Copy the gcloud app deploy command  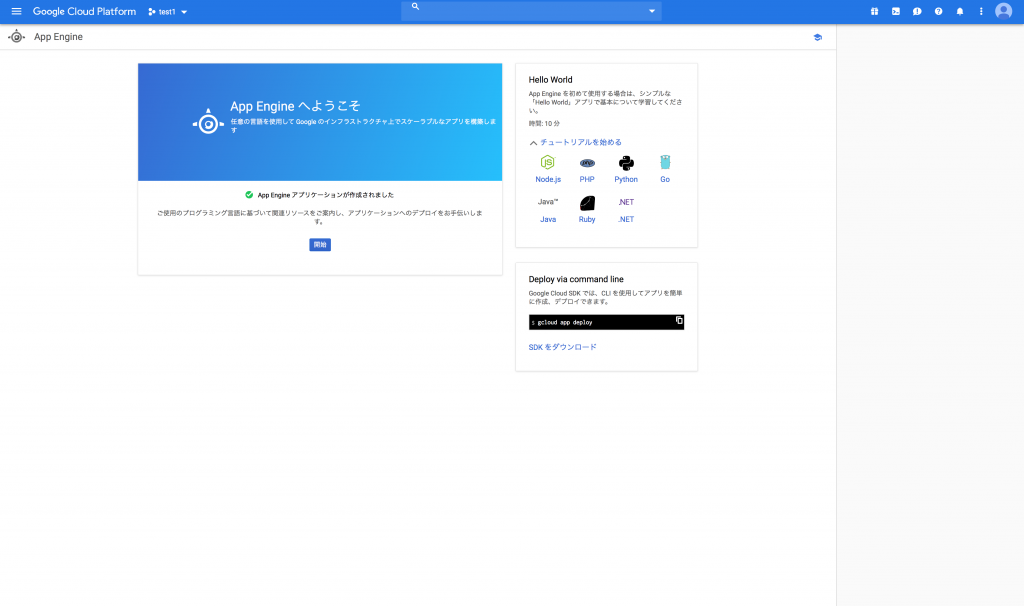tap(677, 321)
